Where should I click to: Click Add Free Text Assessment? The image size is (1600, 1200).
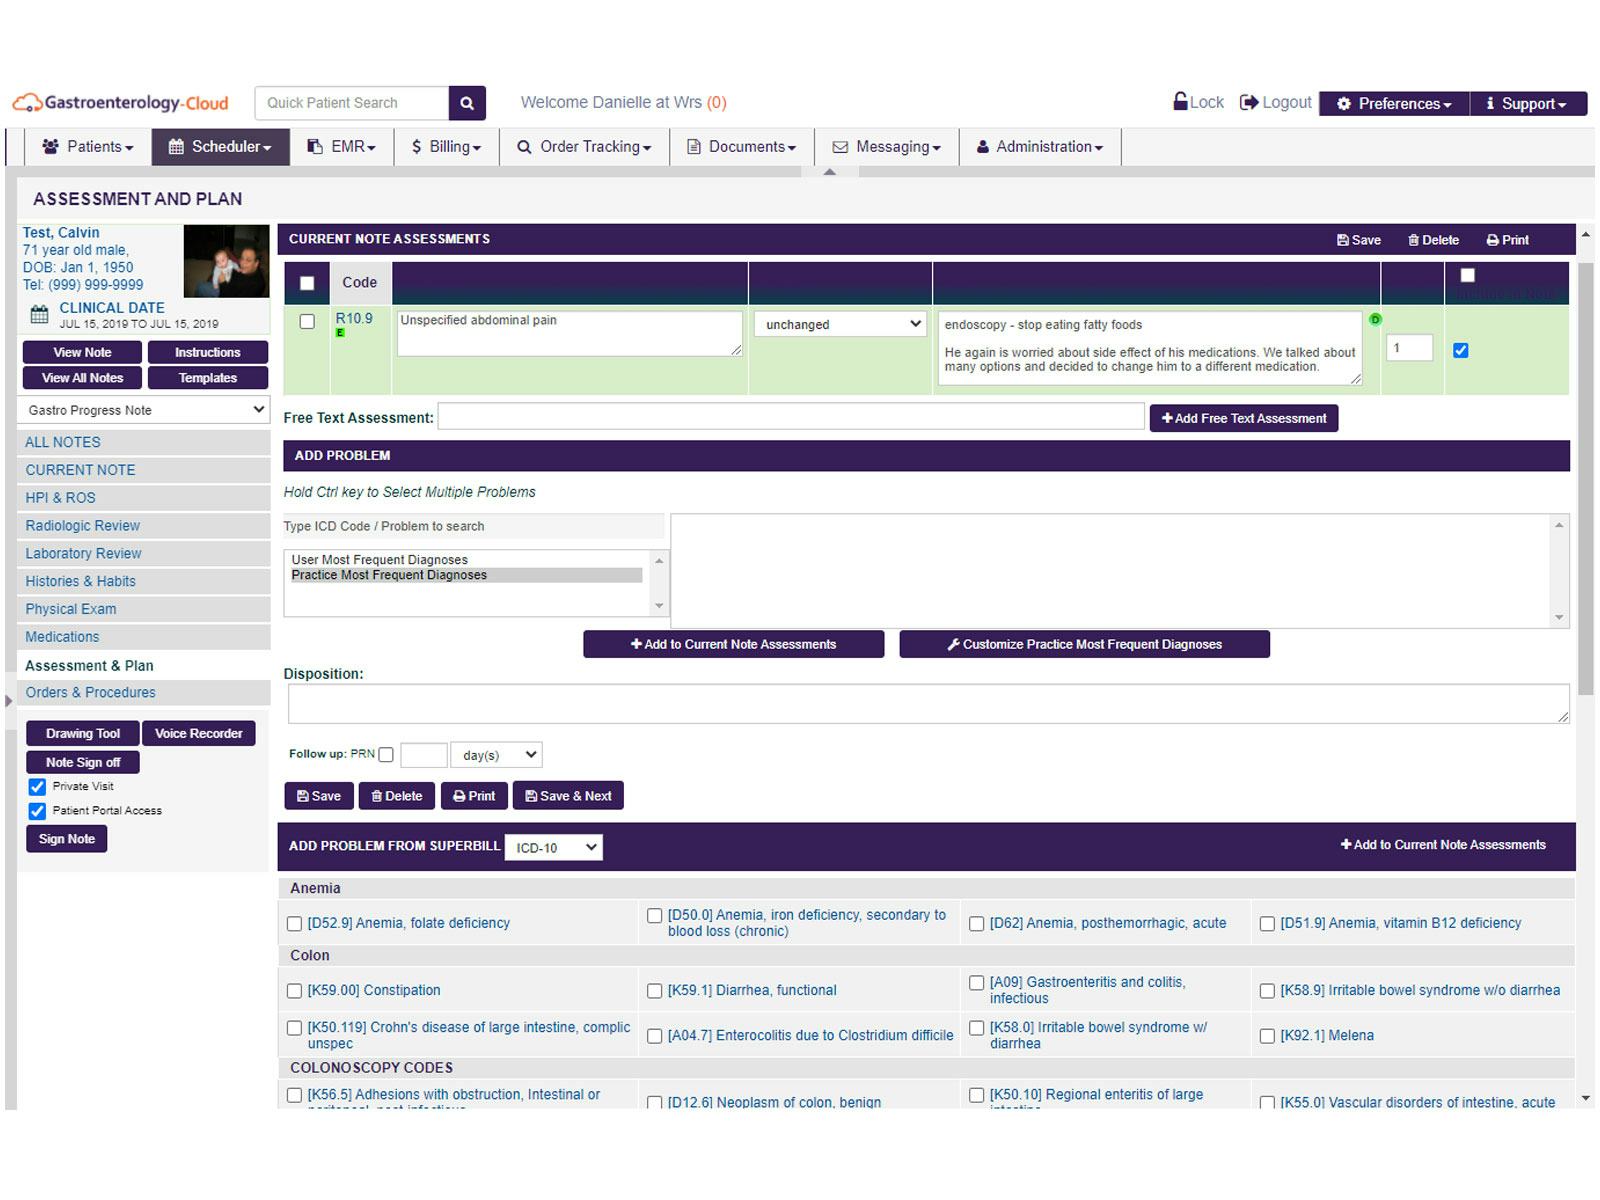(x=1244, y=418)
